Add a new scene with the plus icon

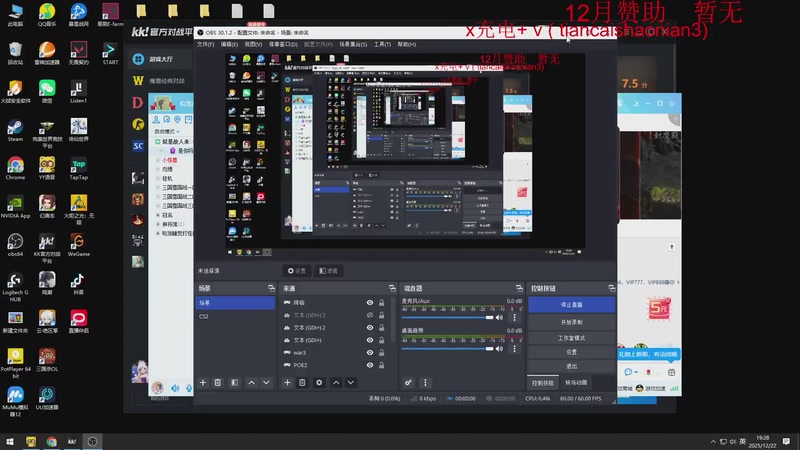click(203, 382)
